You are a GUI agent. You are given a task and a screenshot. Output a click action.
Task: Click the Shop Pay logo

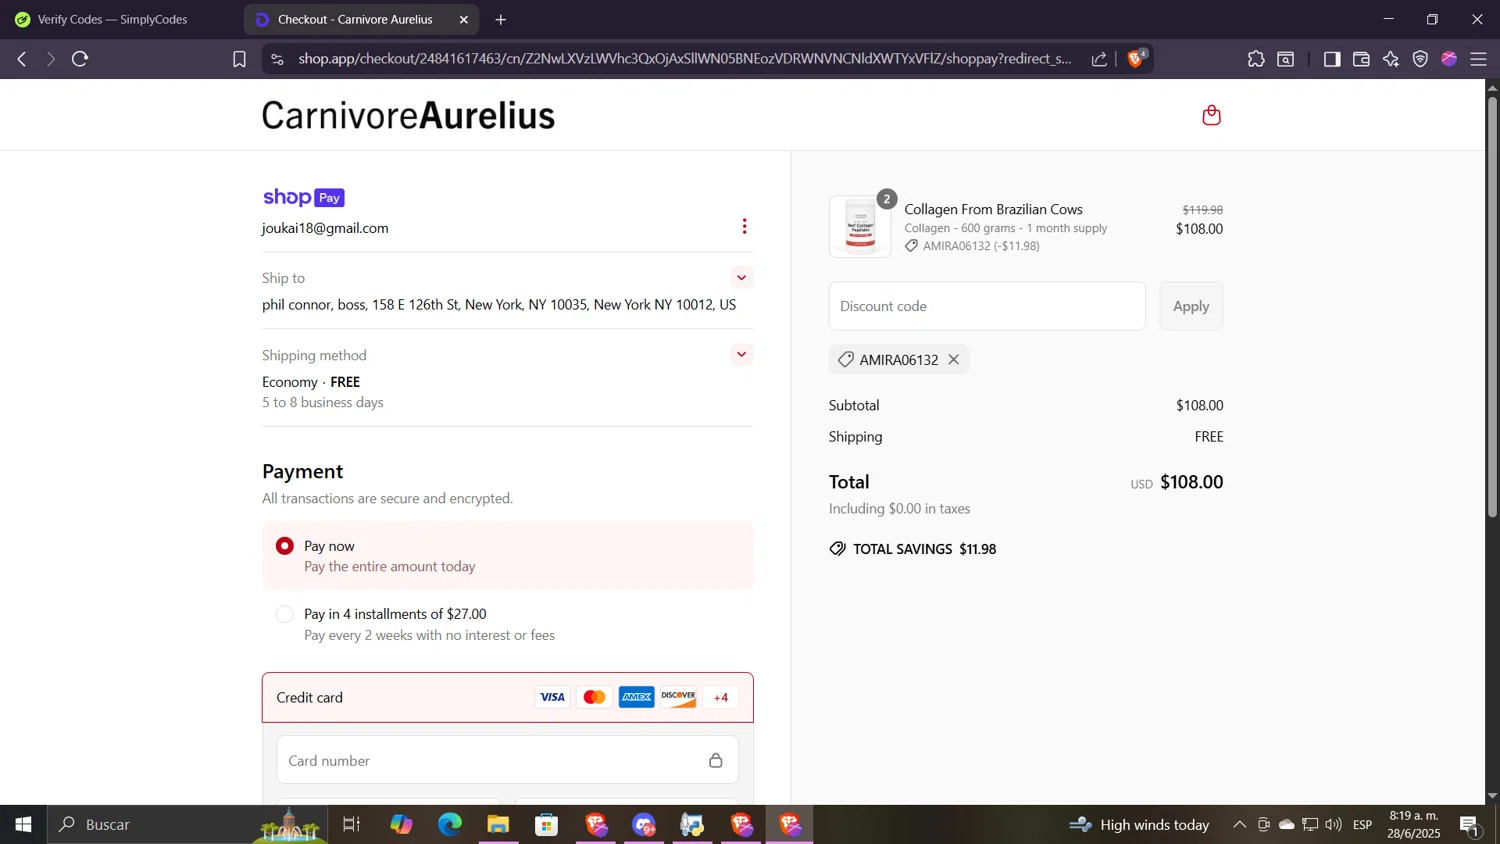pyautogui.click(x=303, y=198)
